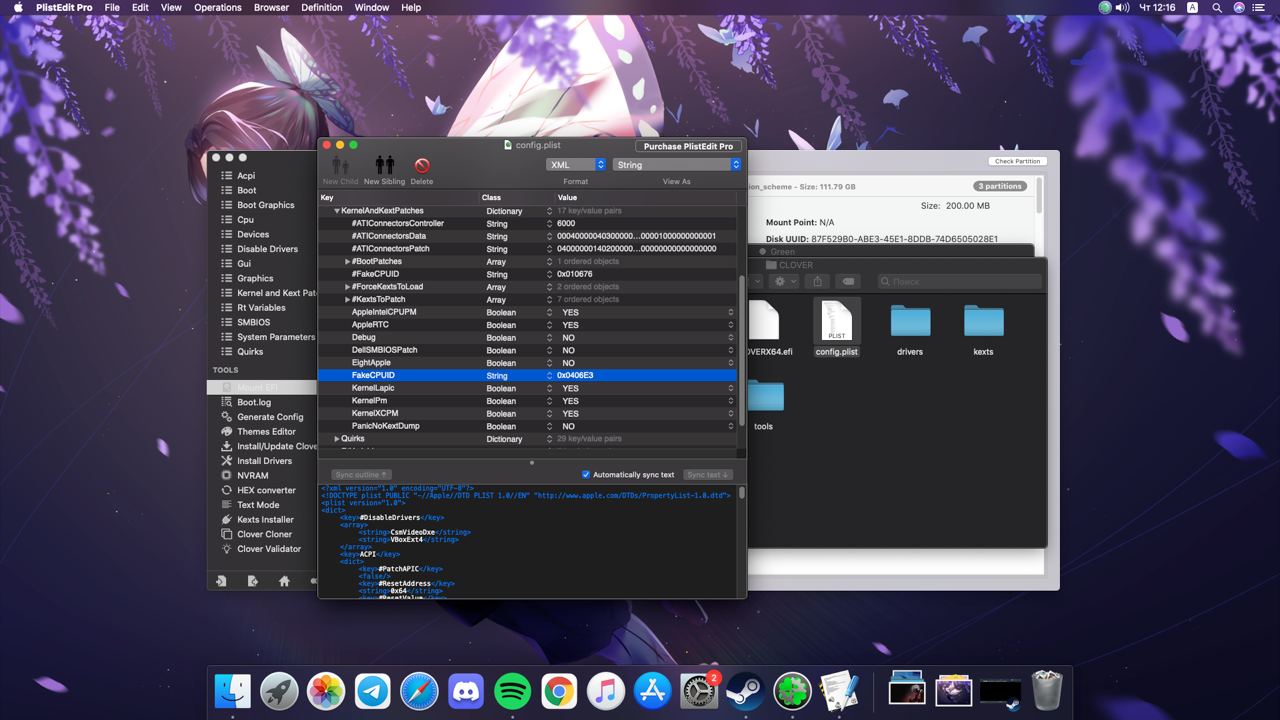
Task: Open drivers folder in Finder window
Action: click(910, 321)
